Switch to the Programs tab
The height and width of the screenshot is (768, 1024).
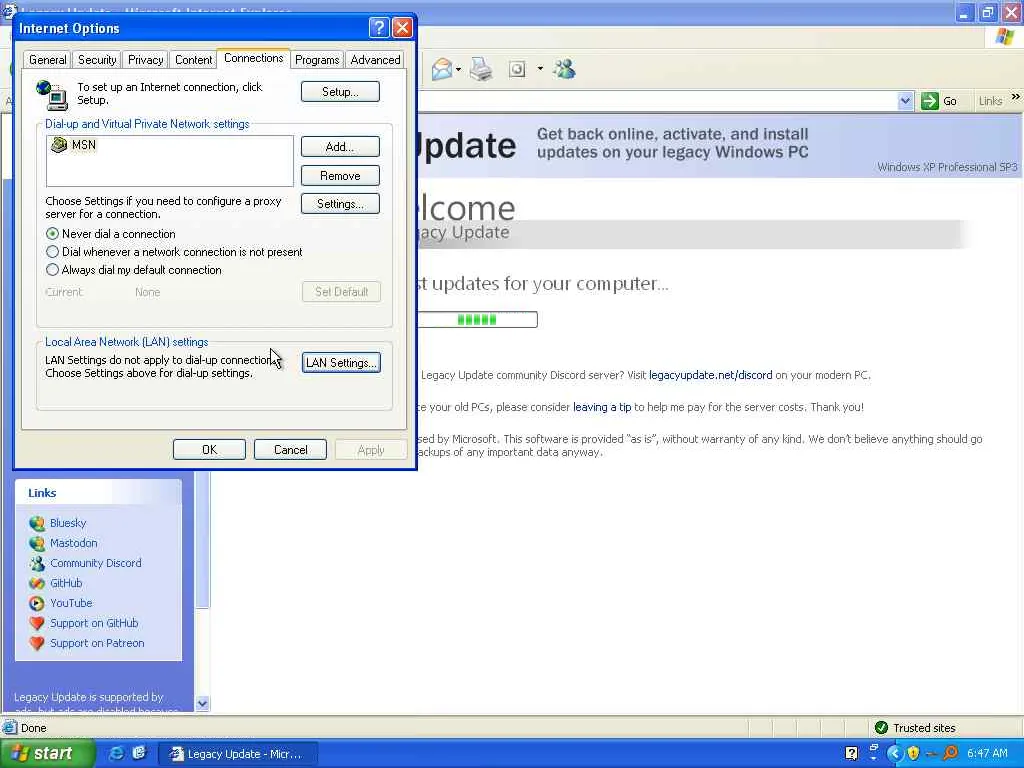[x=317, y=60]
